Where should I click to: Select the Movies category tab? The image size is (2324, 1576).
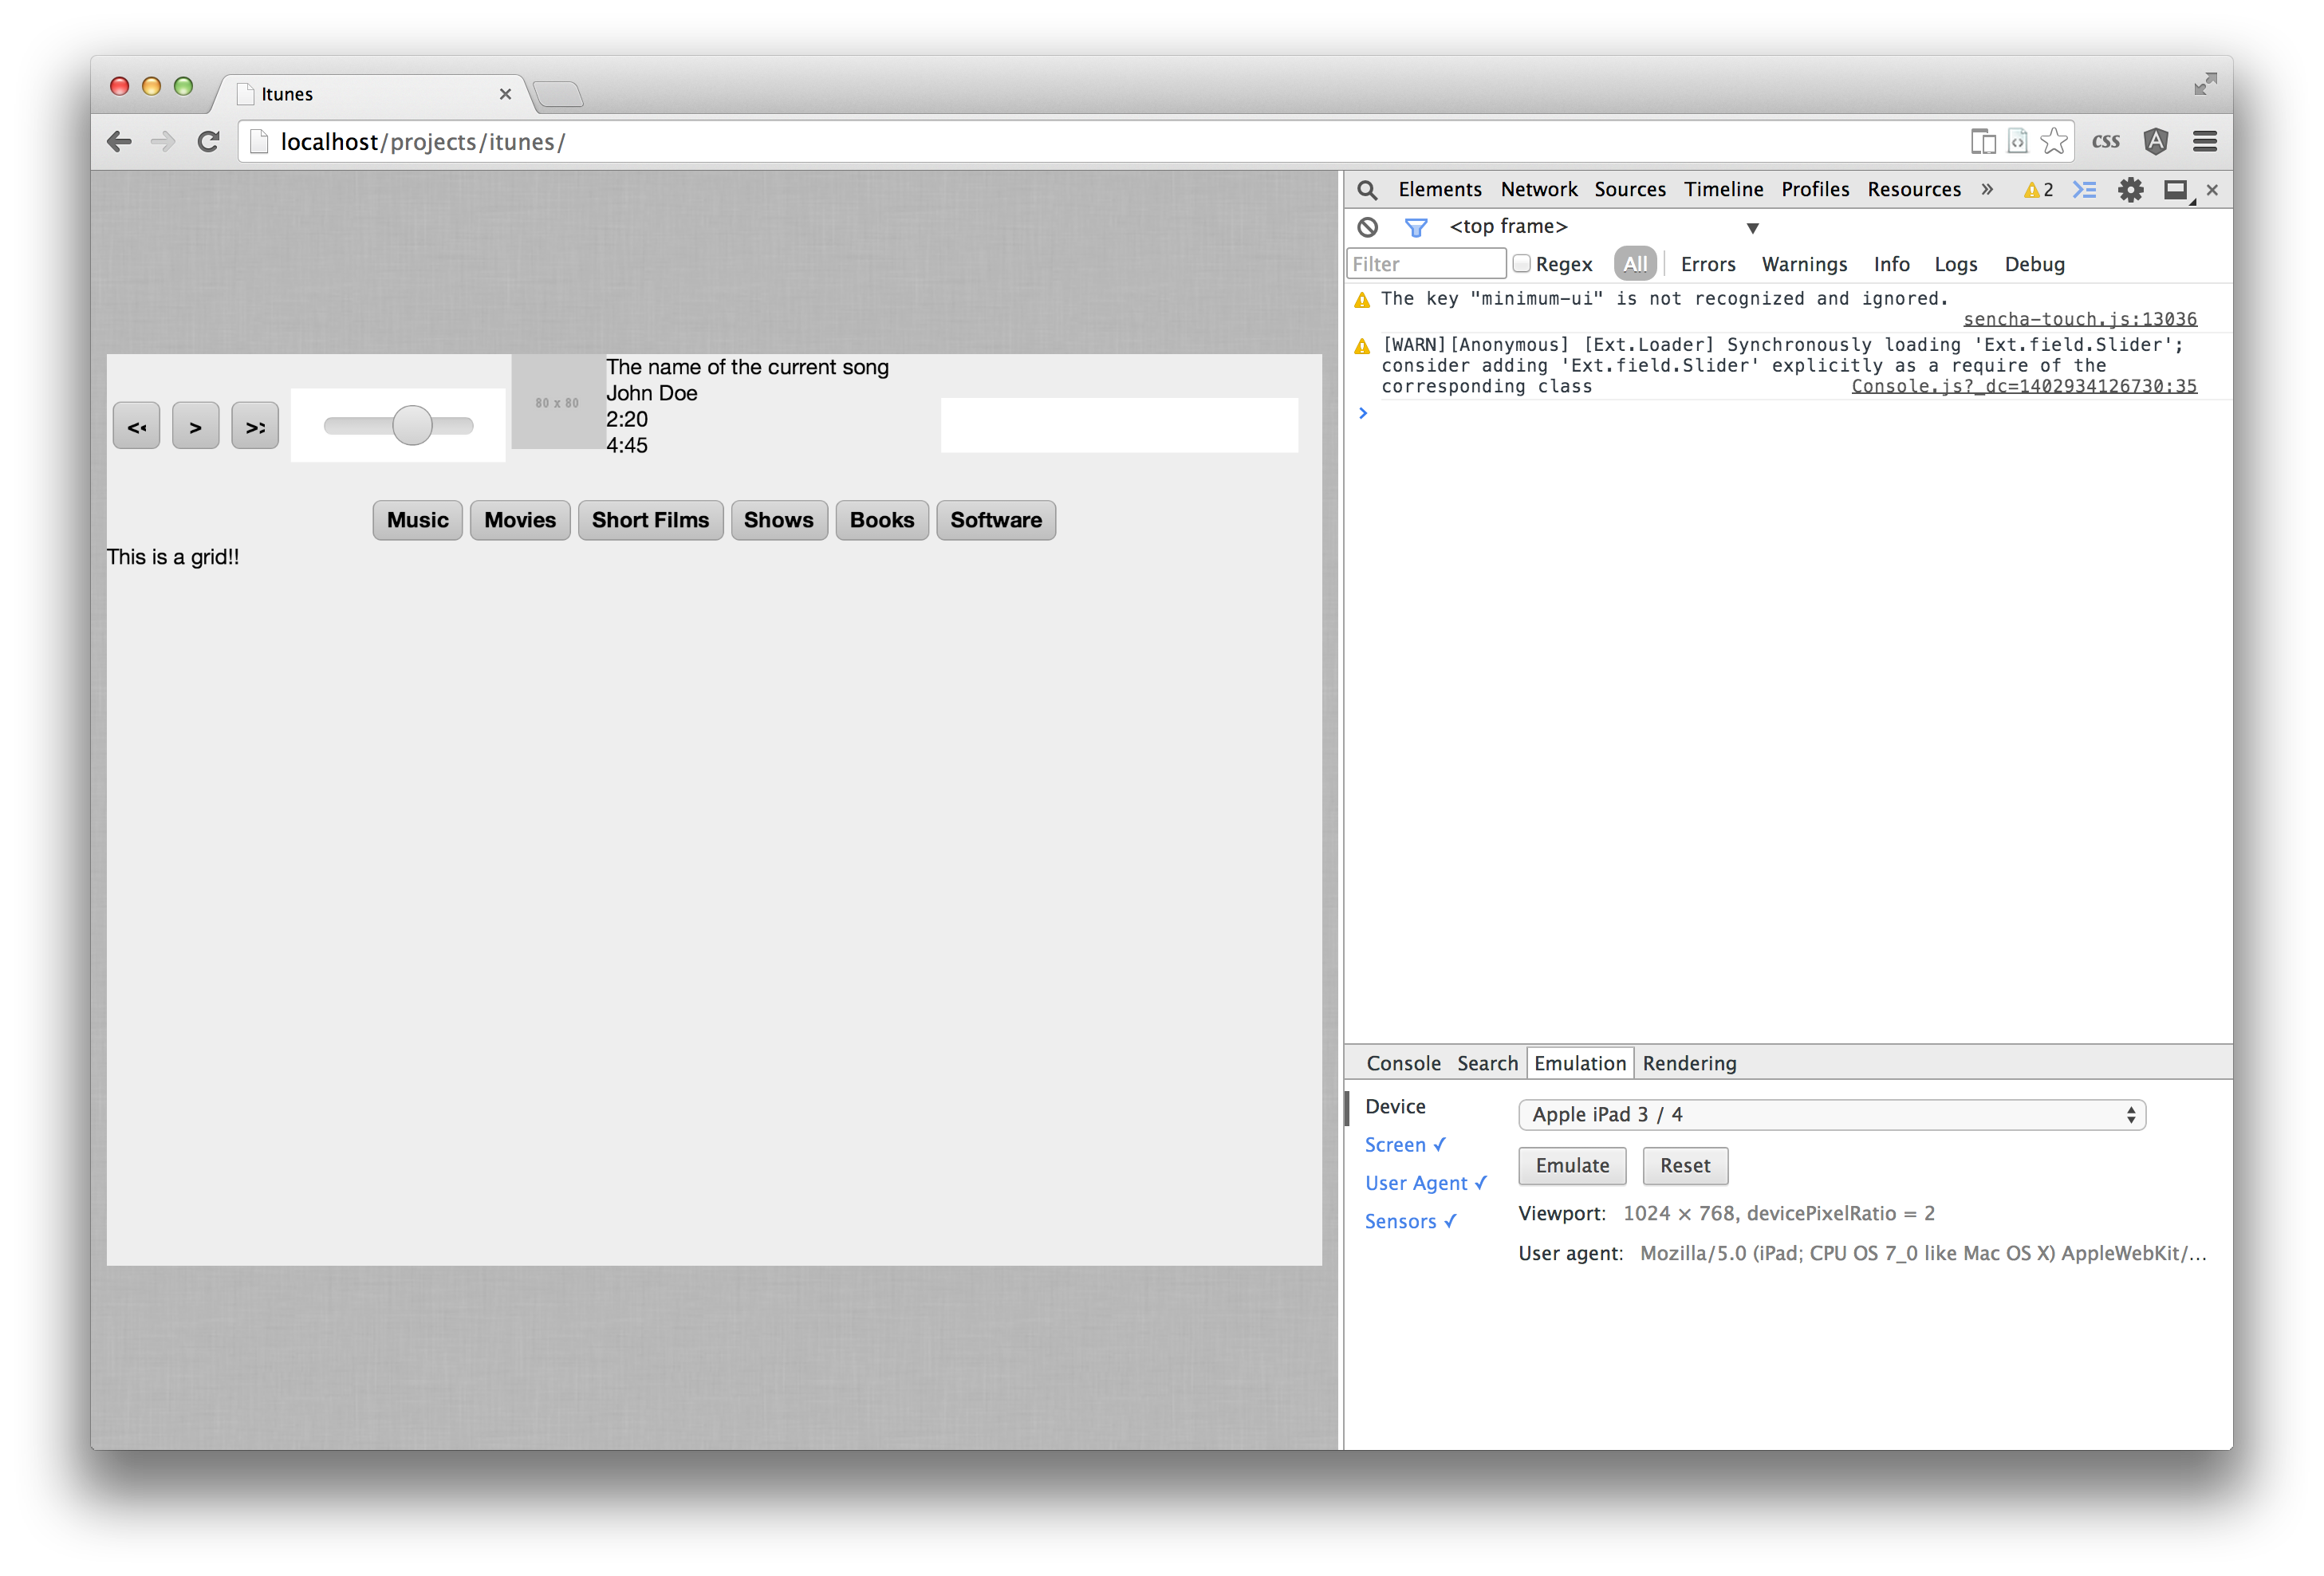[520, 521]
